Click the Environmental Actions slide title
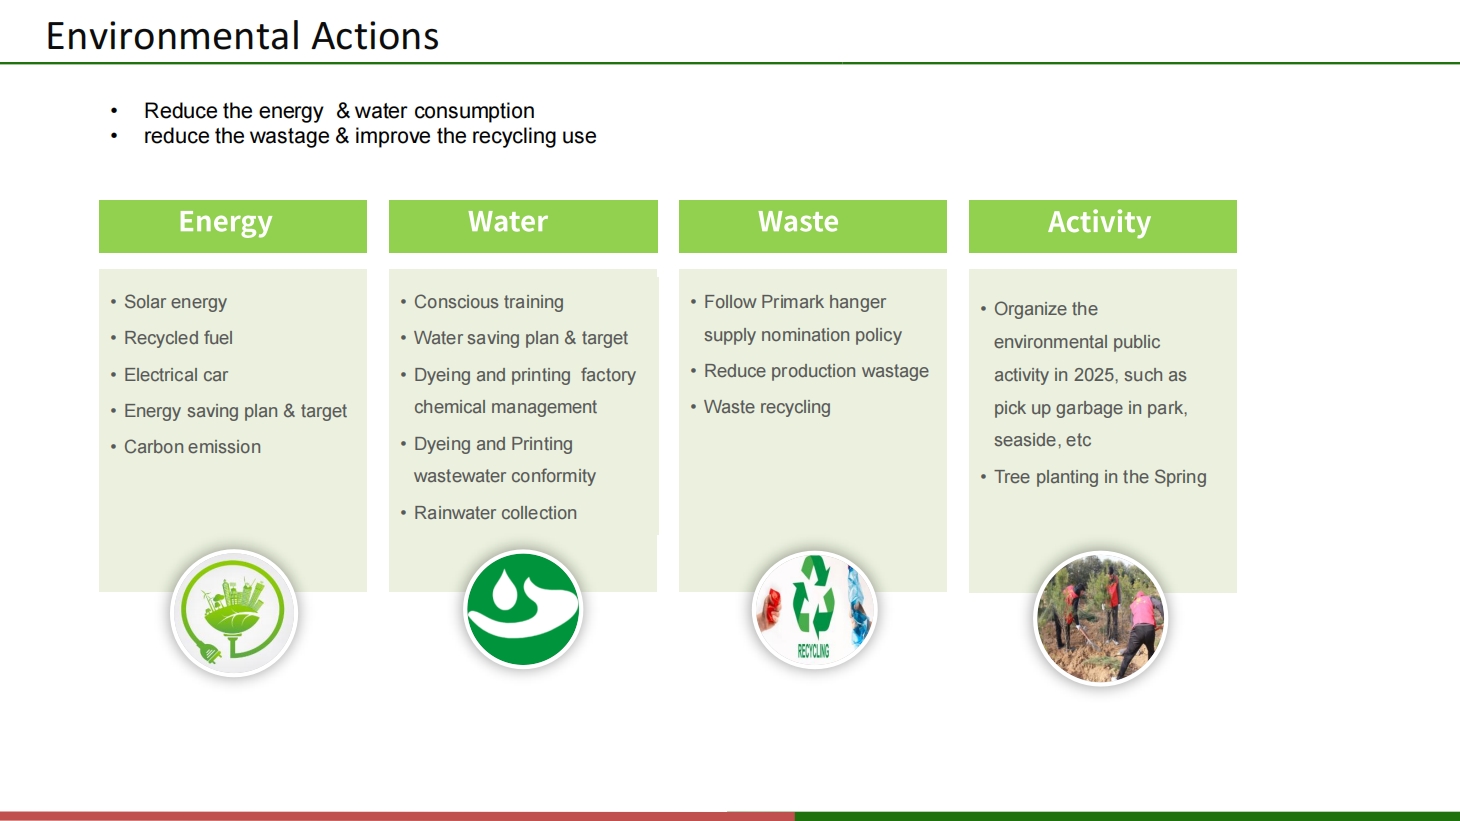Screen dimensions: 1460x821 click(242, 36)
